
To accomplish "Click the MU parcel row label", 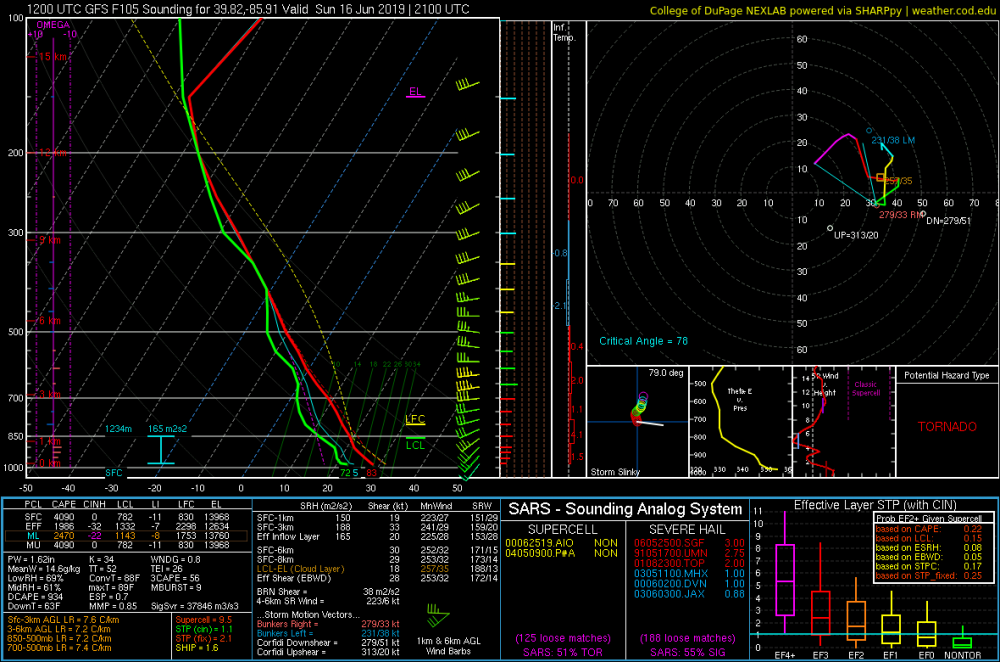I will (x=33, y=545).
